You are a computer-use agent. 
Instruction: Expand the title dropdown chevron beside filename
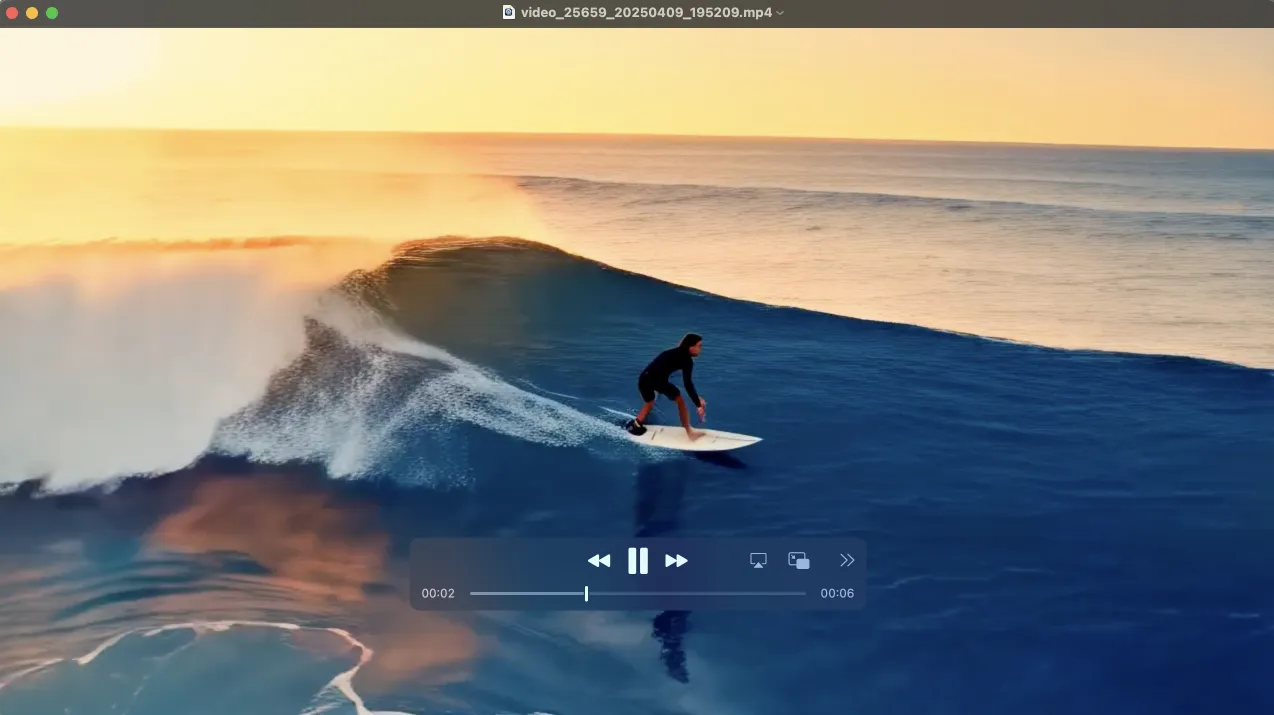point(780,13)
